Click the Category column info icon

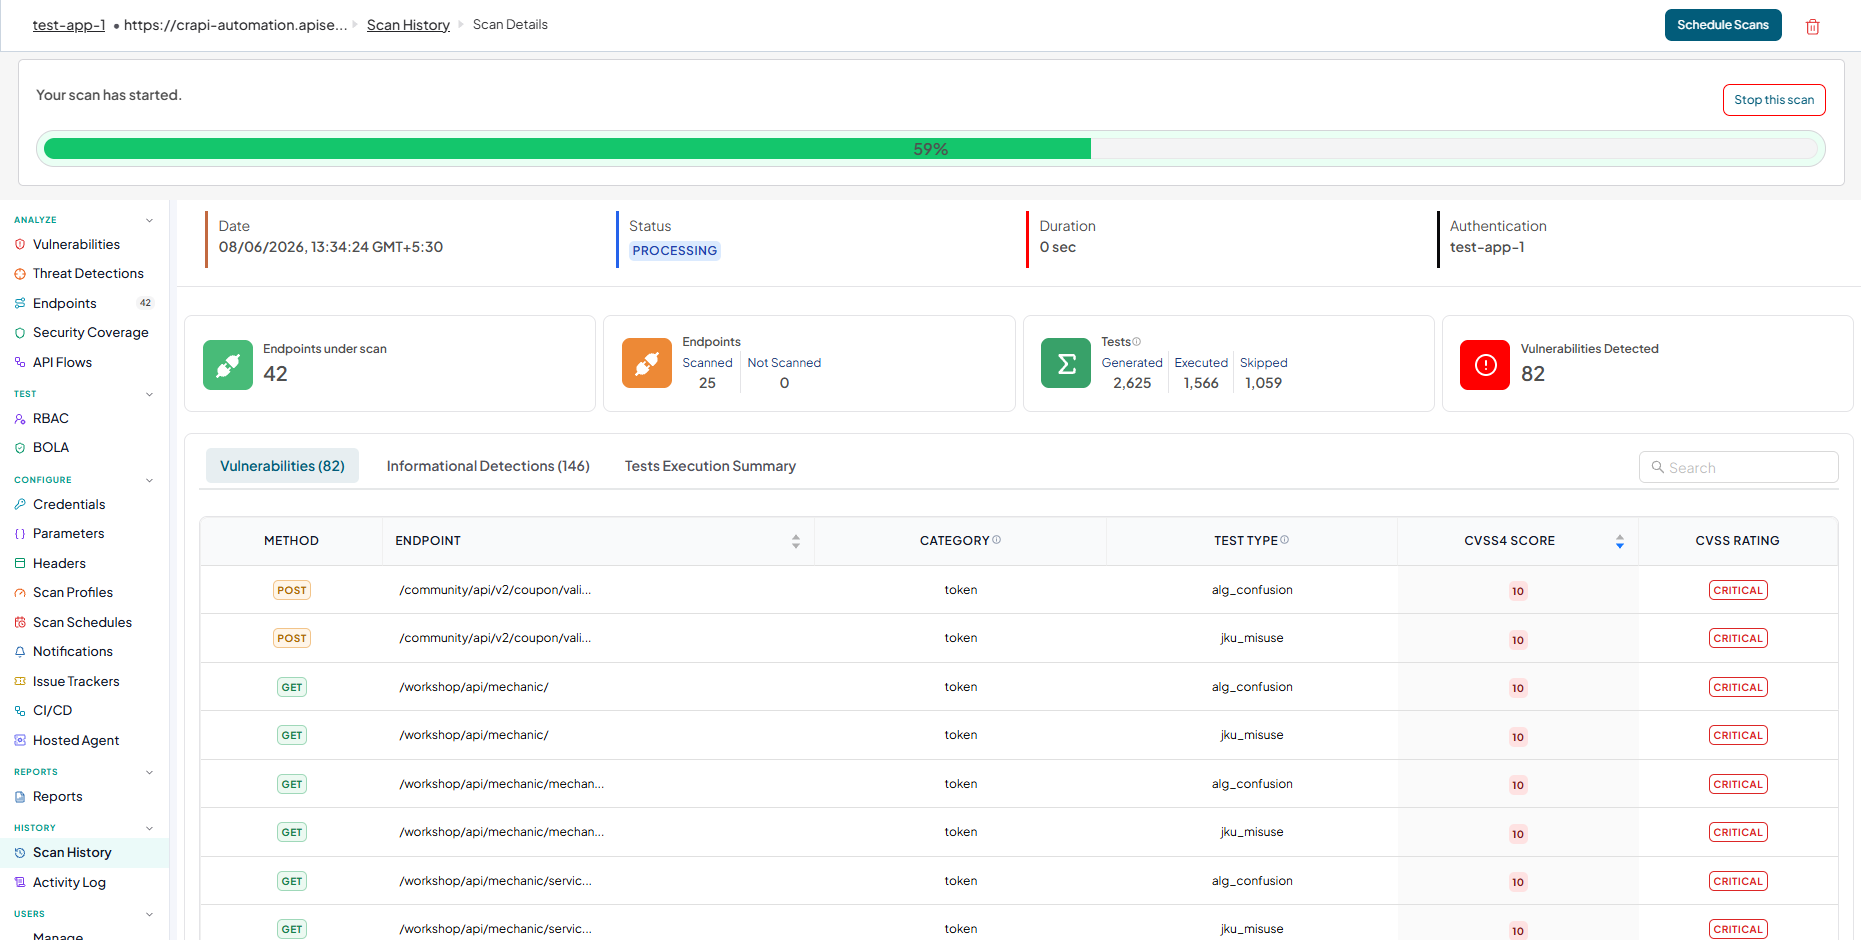coord(996,539)
